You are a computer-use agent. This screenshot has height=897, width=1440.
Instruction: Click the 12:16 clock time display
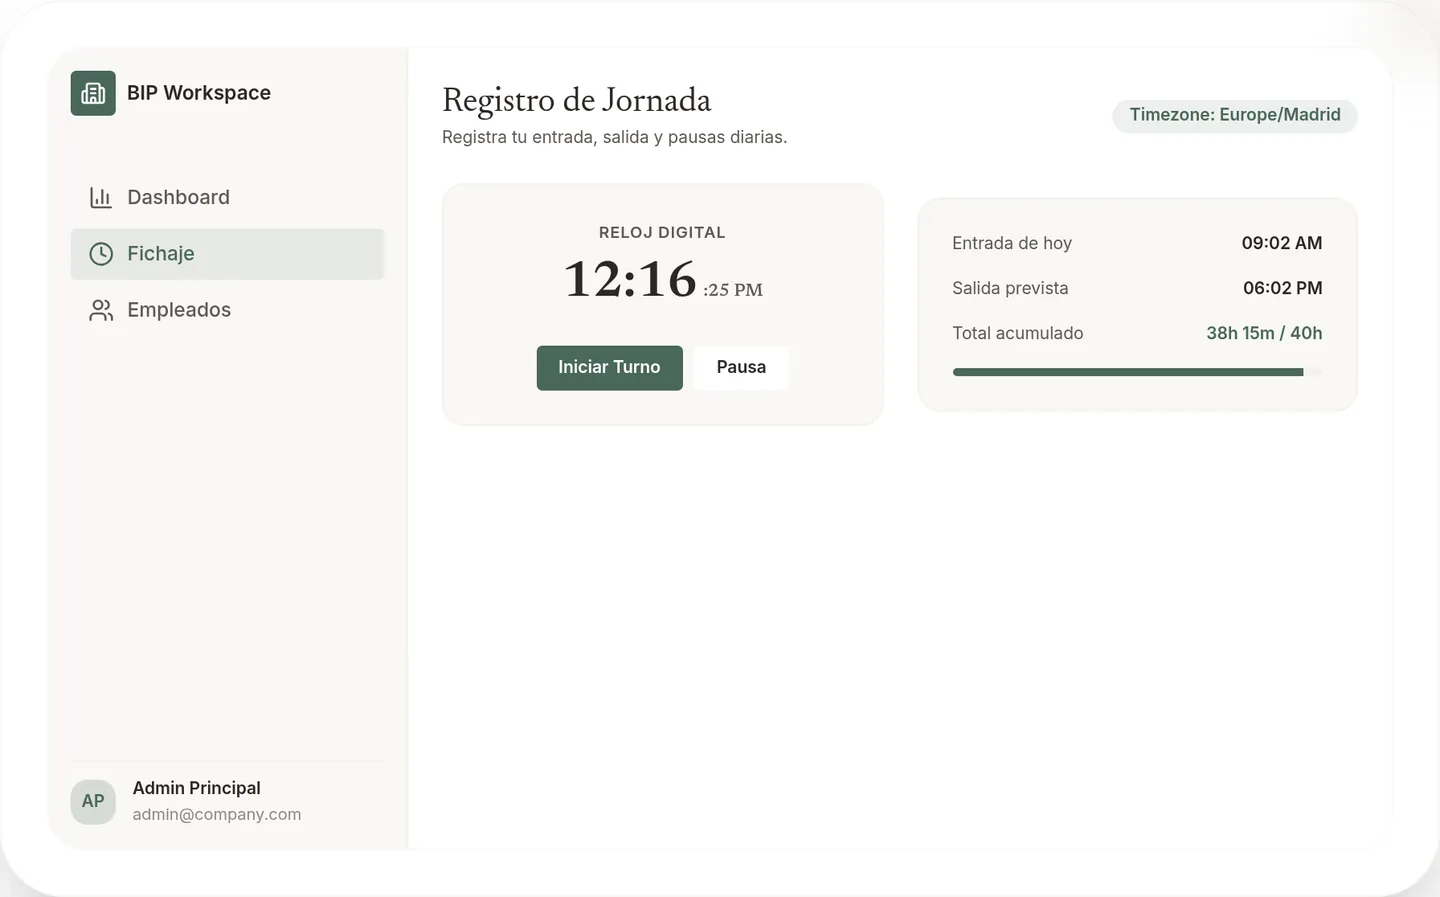click(x=630, y=279)
